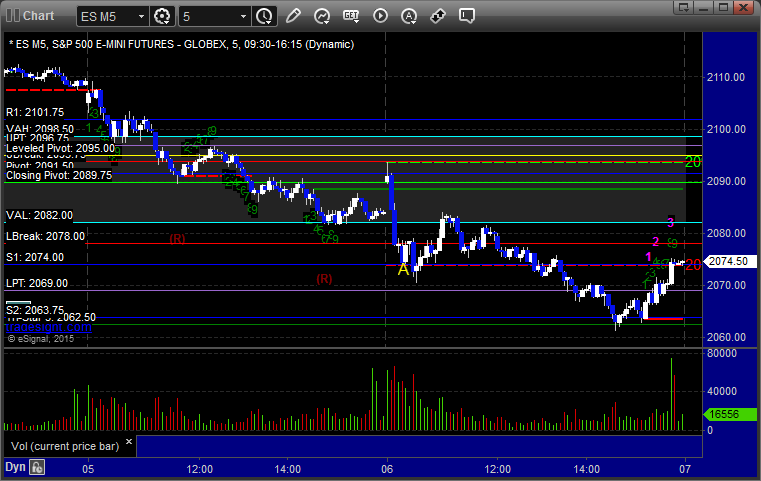This screenshot has height=481, width=761.
Task: Click the bar replay play icon
Action: [x=380, y=17]
